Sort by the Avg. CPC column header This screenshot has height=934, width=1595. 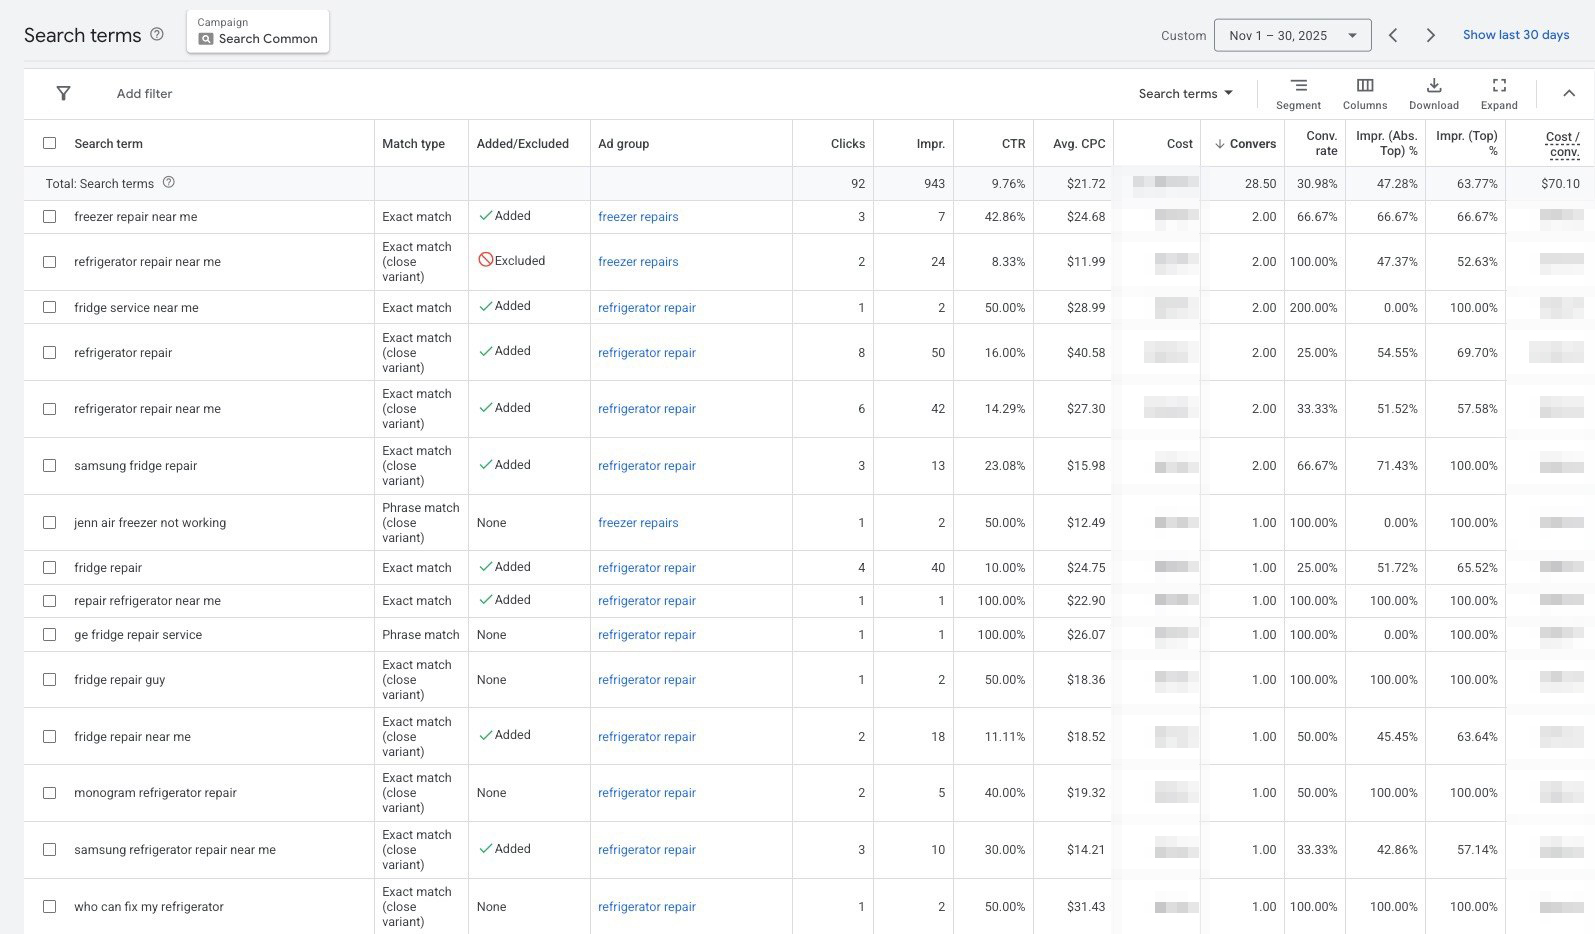click(1078, 143)
